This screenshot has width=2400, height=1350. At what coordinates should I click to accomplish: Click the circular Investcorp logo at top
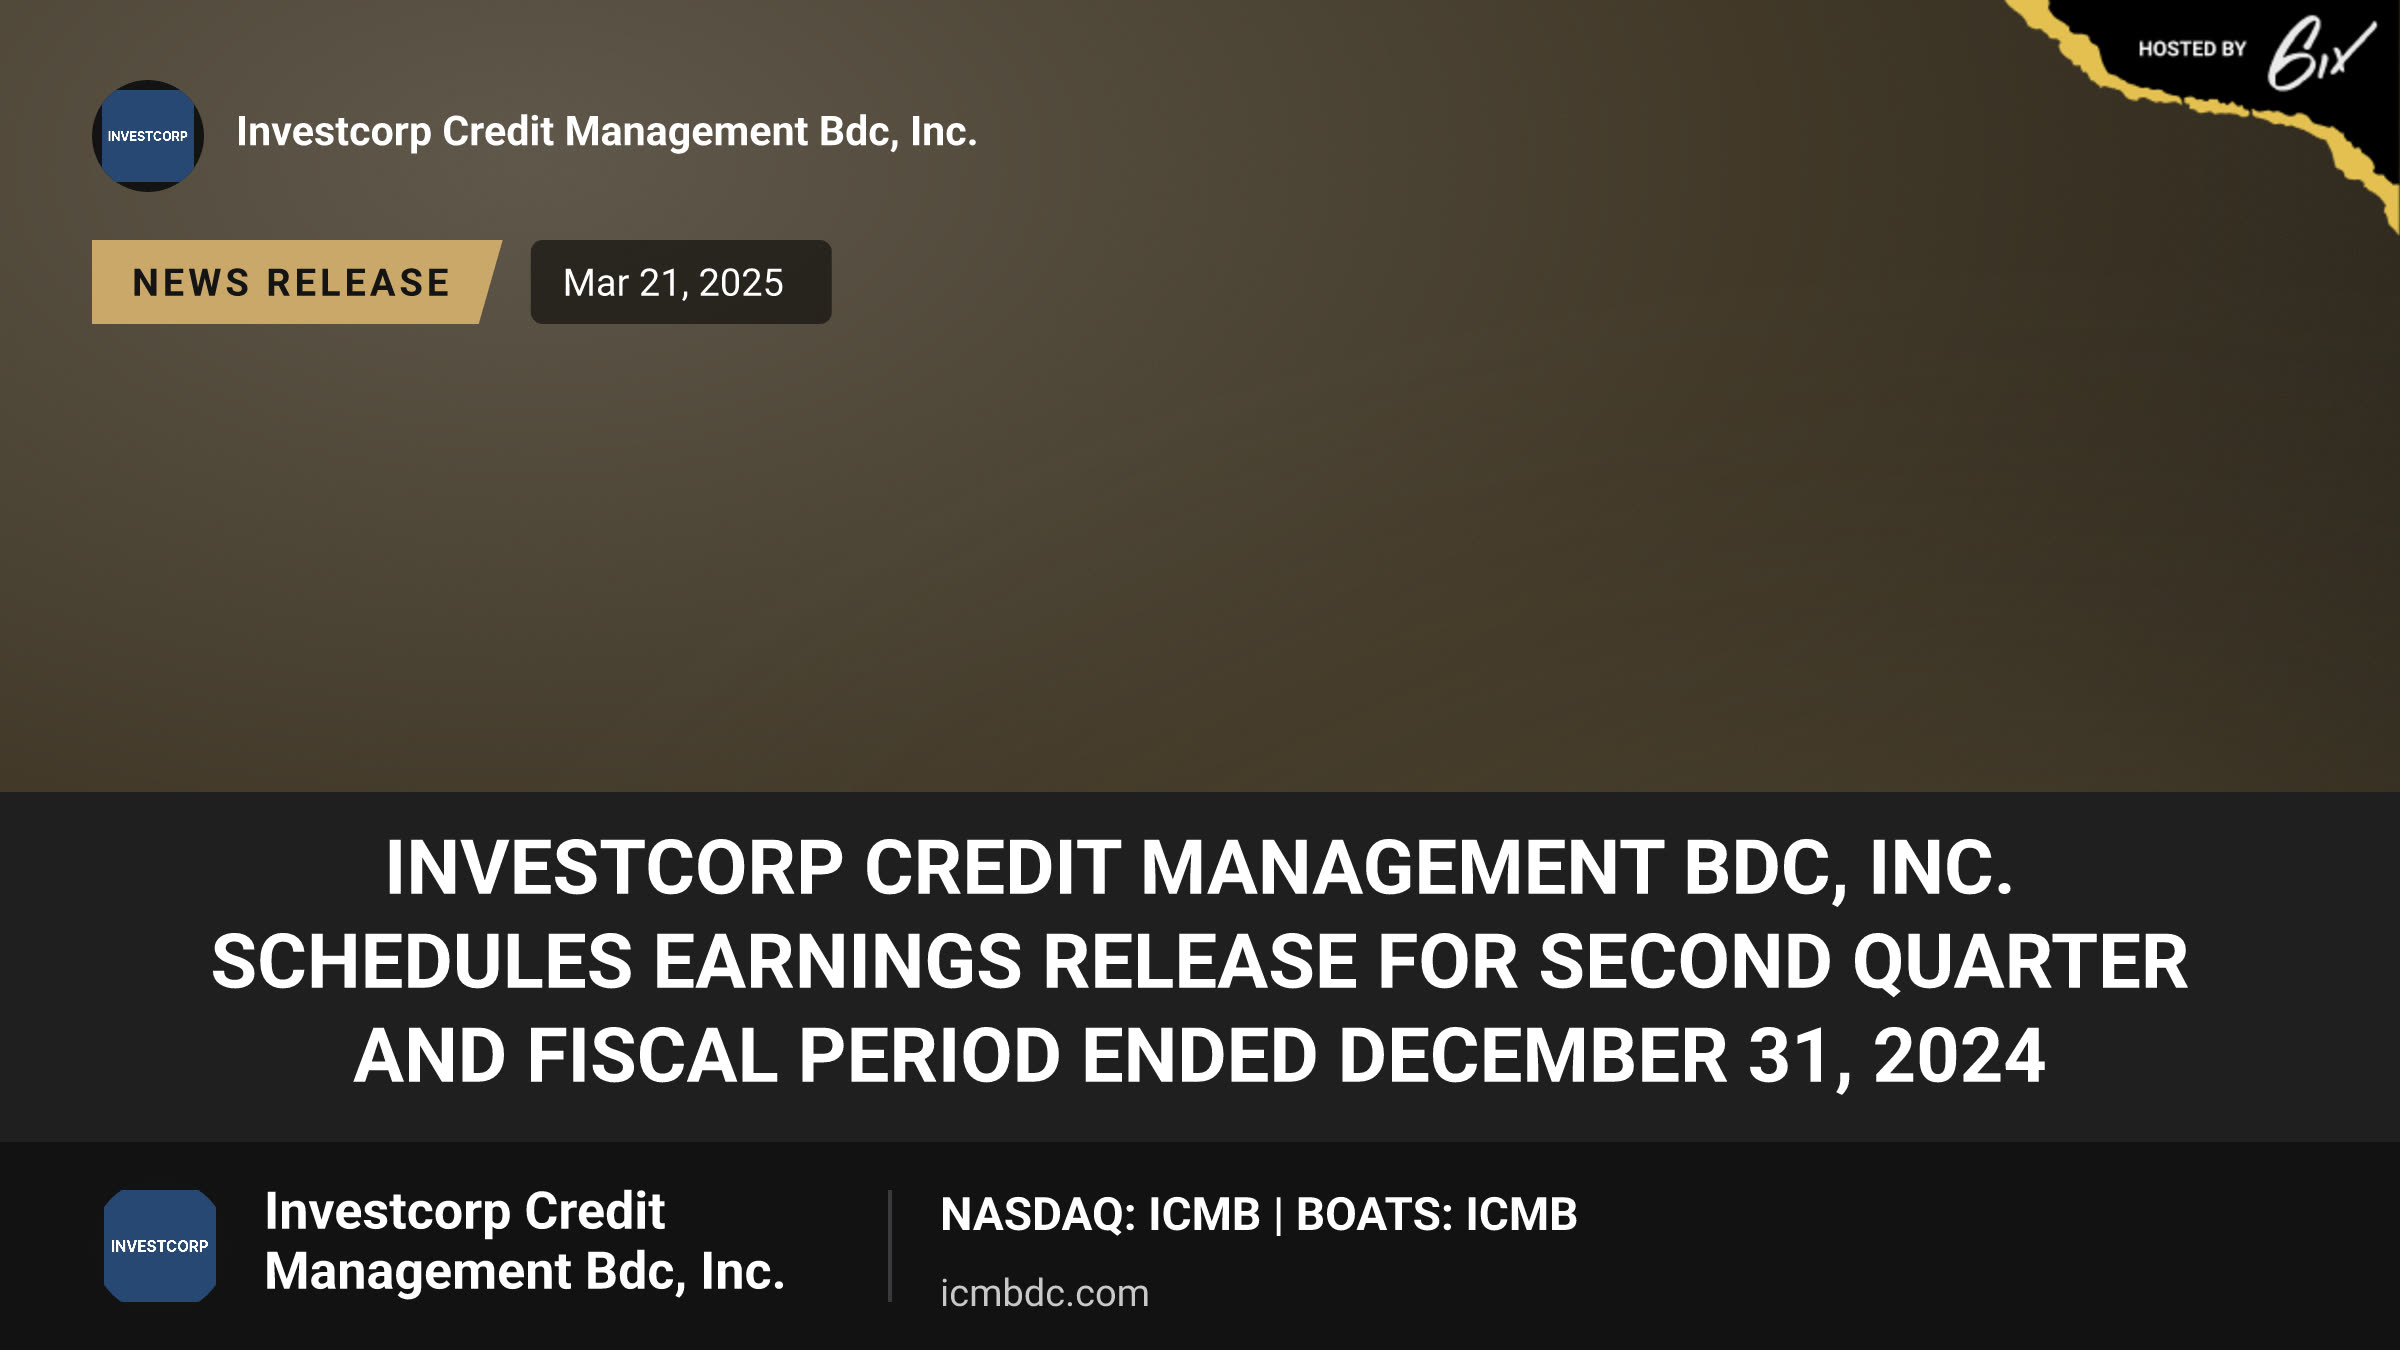[148, 136]
